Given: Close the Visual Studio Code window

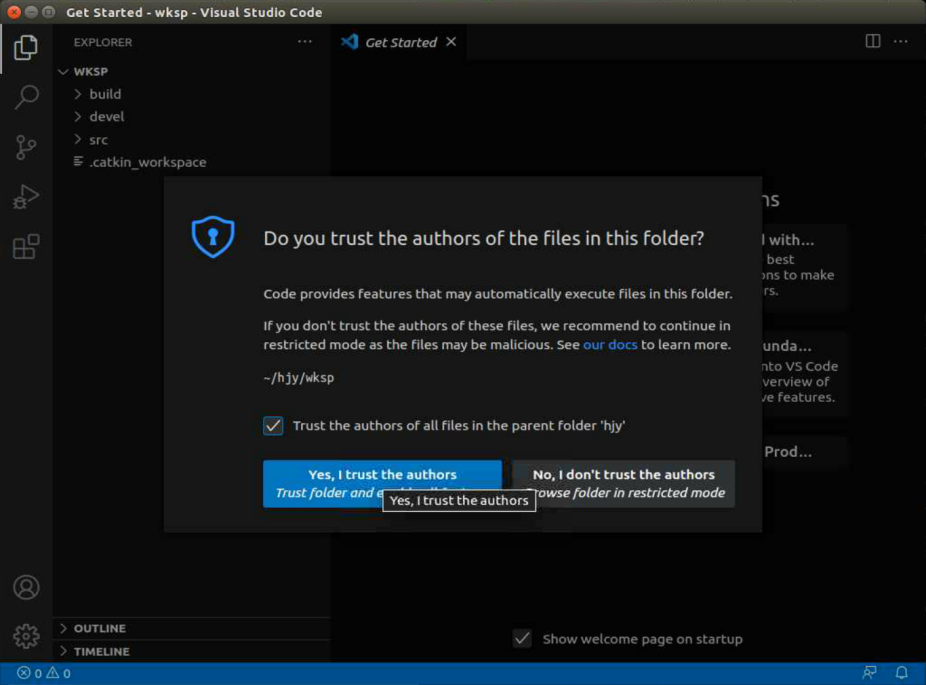Looking at the screenshot, I should pyautogui.click(x=14, y=12).
